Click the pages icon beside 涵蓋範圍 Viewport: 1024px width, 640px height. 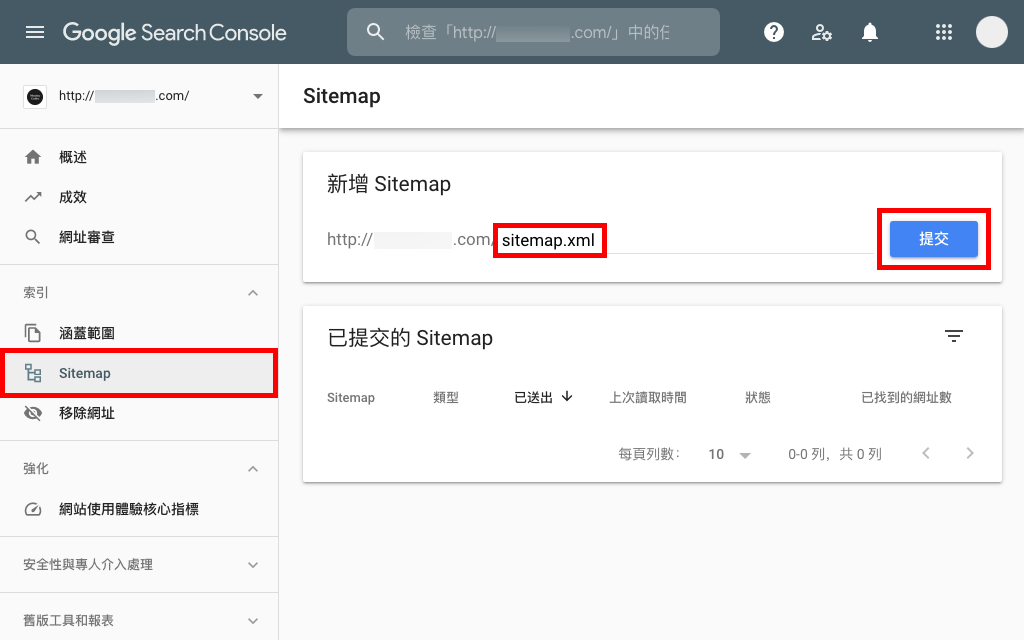[33, 333]
